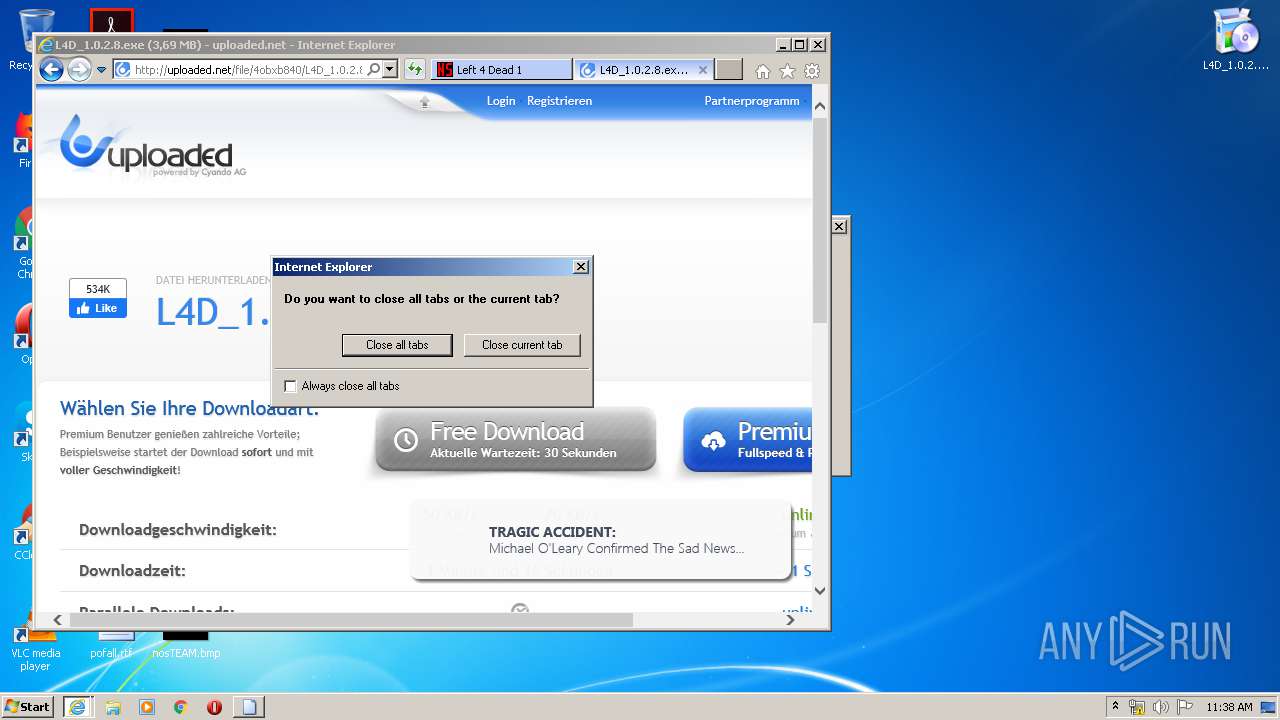Viewport: 1280px width, 720px height.
Task: Click the grey up arrow in page header
Action: pyautogui.click(x=424, y=102)
